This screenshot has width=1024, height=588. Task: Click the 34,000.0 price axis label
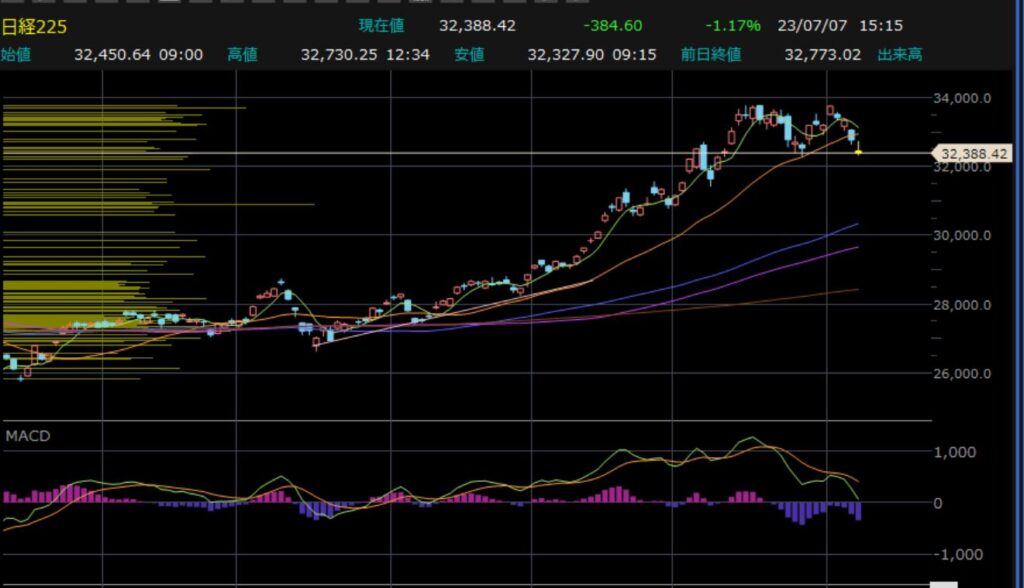tap(963, 98)
